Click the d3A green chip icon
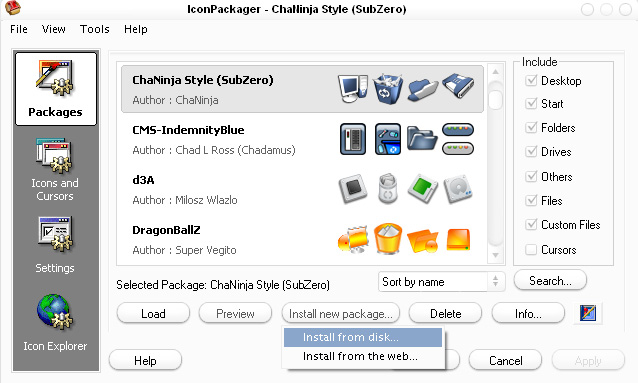 422,188
